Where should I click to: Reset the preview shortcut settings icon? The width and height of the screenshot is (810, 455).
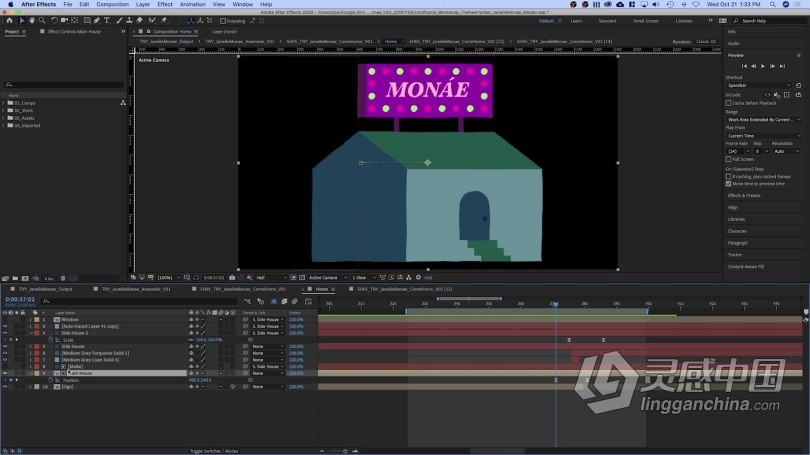[x=798, y=85]
